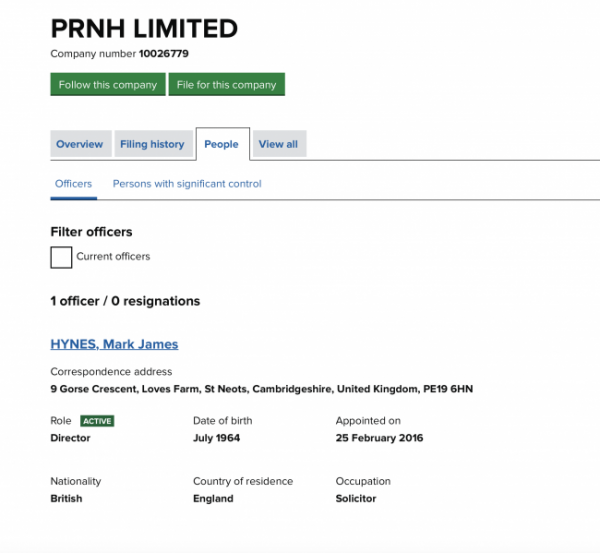600x553 pixels.
Task: Click the 9 Gorse Crescent correspondence address
Action: pos(262,389)
